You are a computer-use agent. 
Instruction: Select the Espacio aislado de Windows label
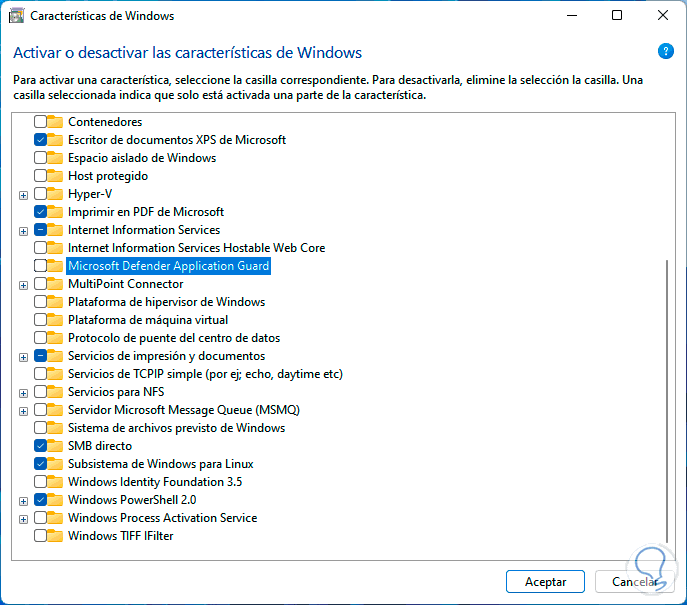coord(142,158)
